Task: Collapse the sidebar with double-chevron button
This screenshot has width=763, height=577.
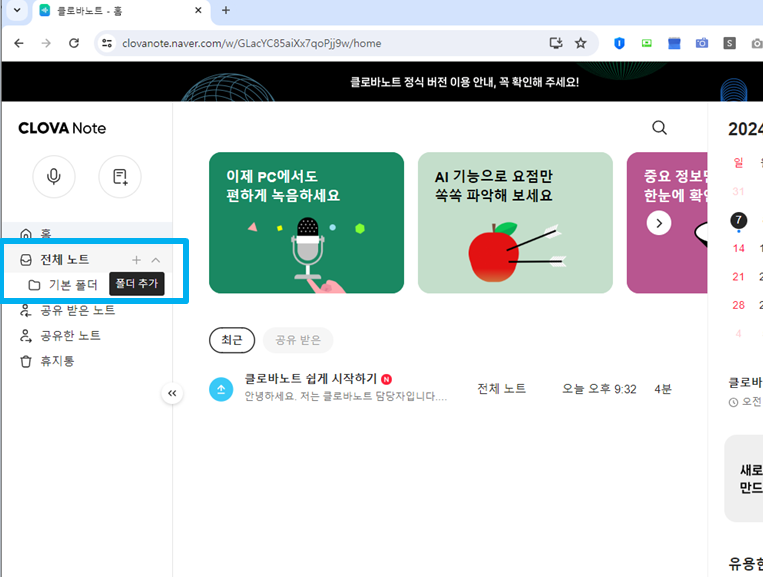Action: click(172, 393)
